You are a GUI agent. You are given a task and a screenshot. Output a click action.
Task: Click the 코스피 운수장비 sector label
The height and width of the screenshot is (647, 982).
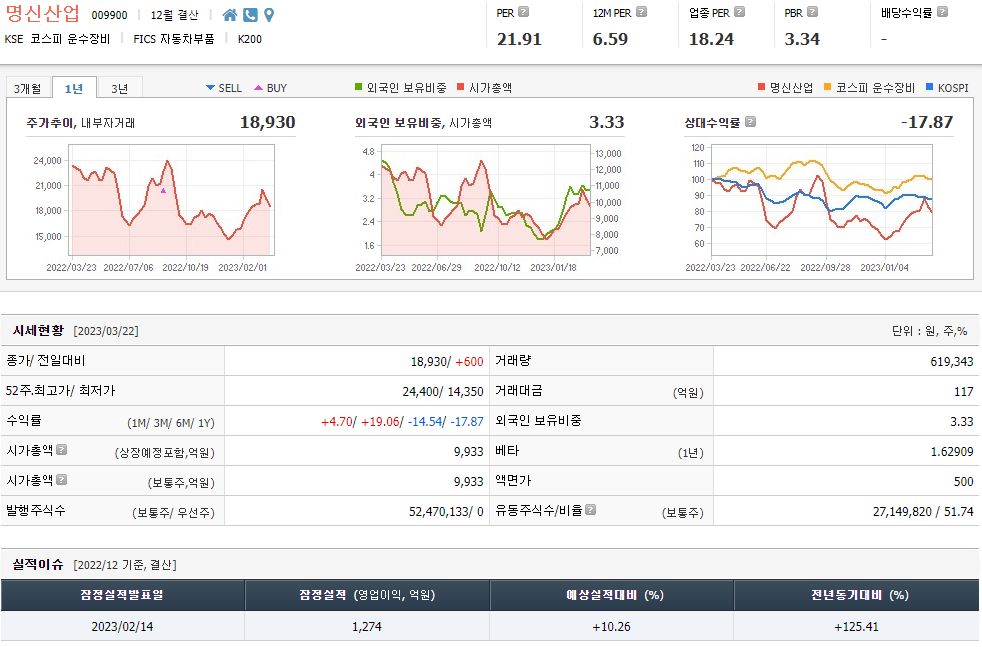tap(70, 39)
